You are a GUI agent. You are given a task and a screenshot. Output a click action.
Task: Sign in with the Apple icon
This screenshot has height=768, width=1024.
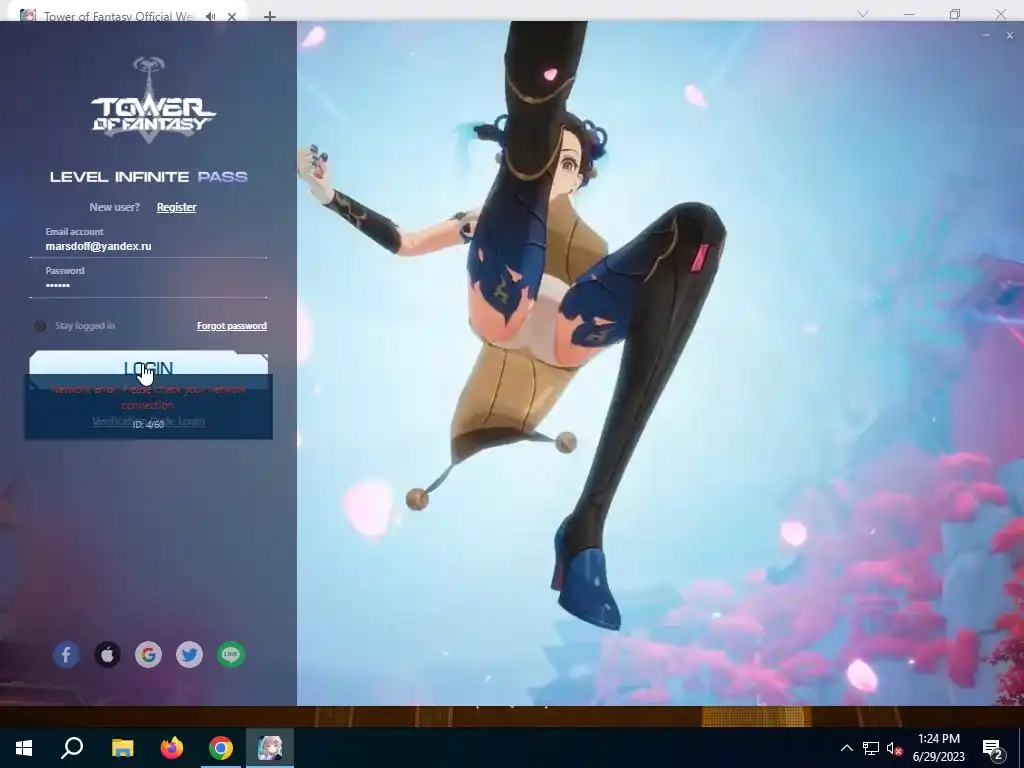tap(108, 654)
